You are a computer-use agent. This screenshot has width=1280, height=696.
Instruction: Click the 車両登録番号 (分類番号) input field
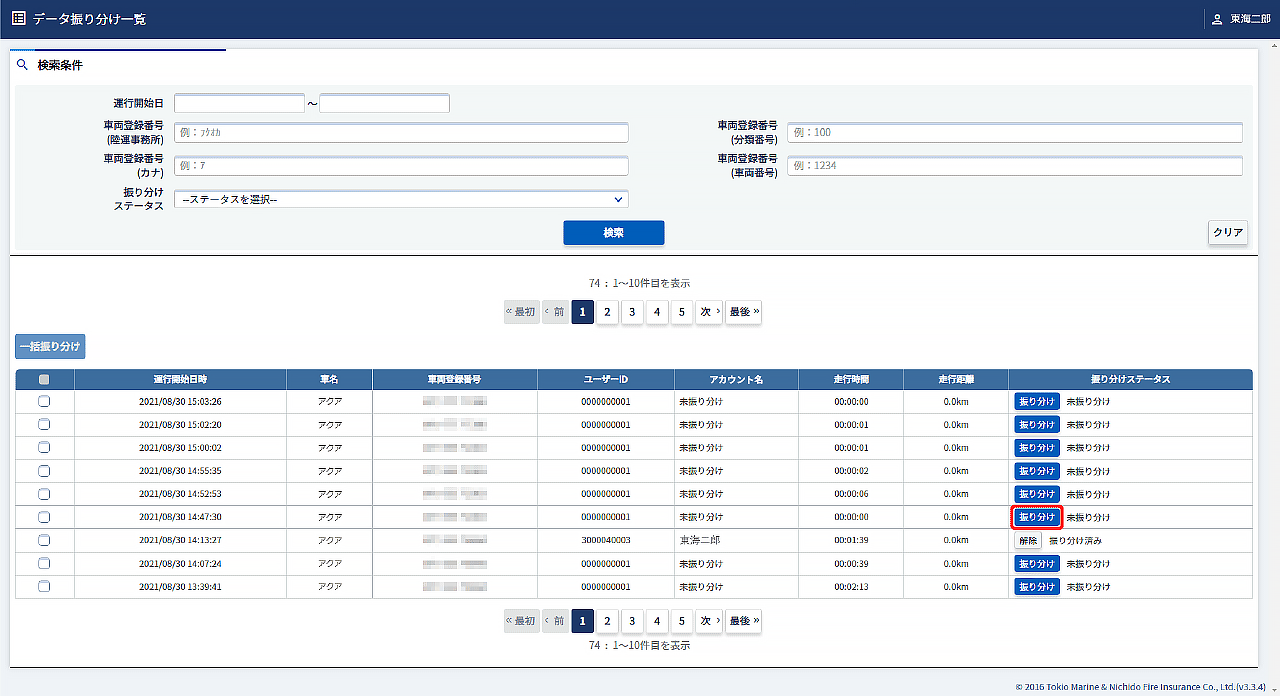pos(1014,133)
